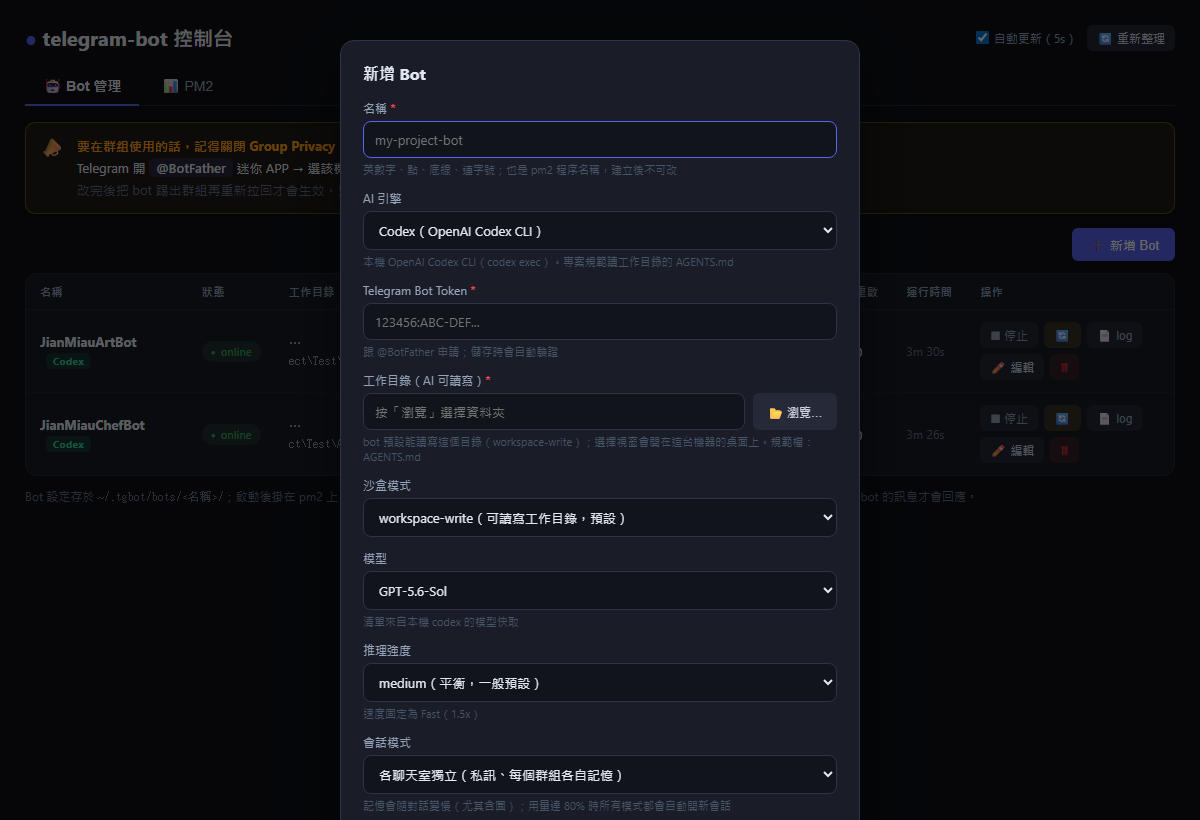1200x820 pixels.
Task: Open the log for JianMiauArtBot
Action: pyautogui.click(x=1114, y=335)
